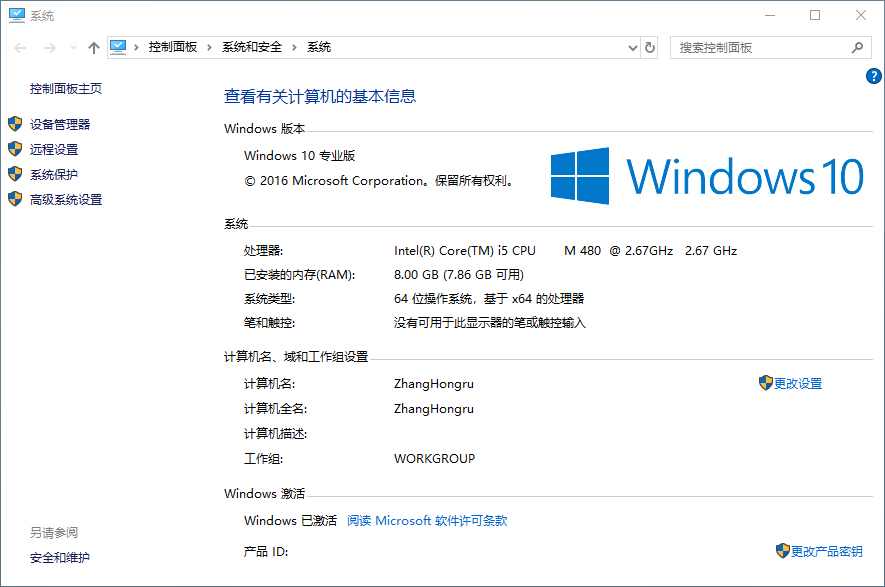Click 更改设置 next to computer name
The image size is (885, 587).
797,383
